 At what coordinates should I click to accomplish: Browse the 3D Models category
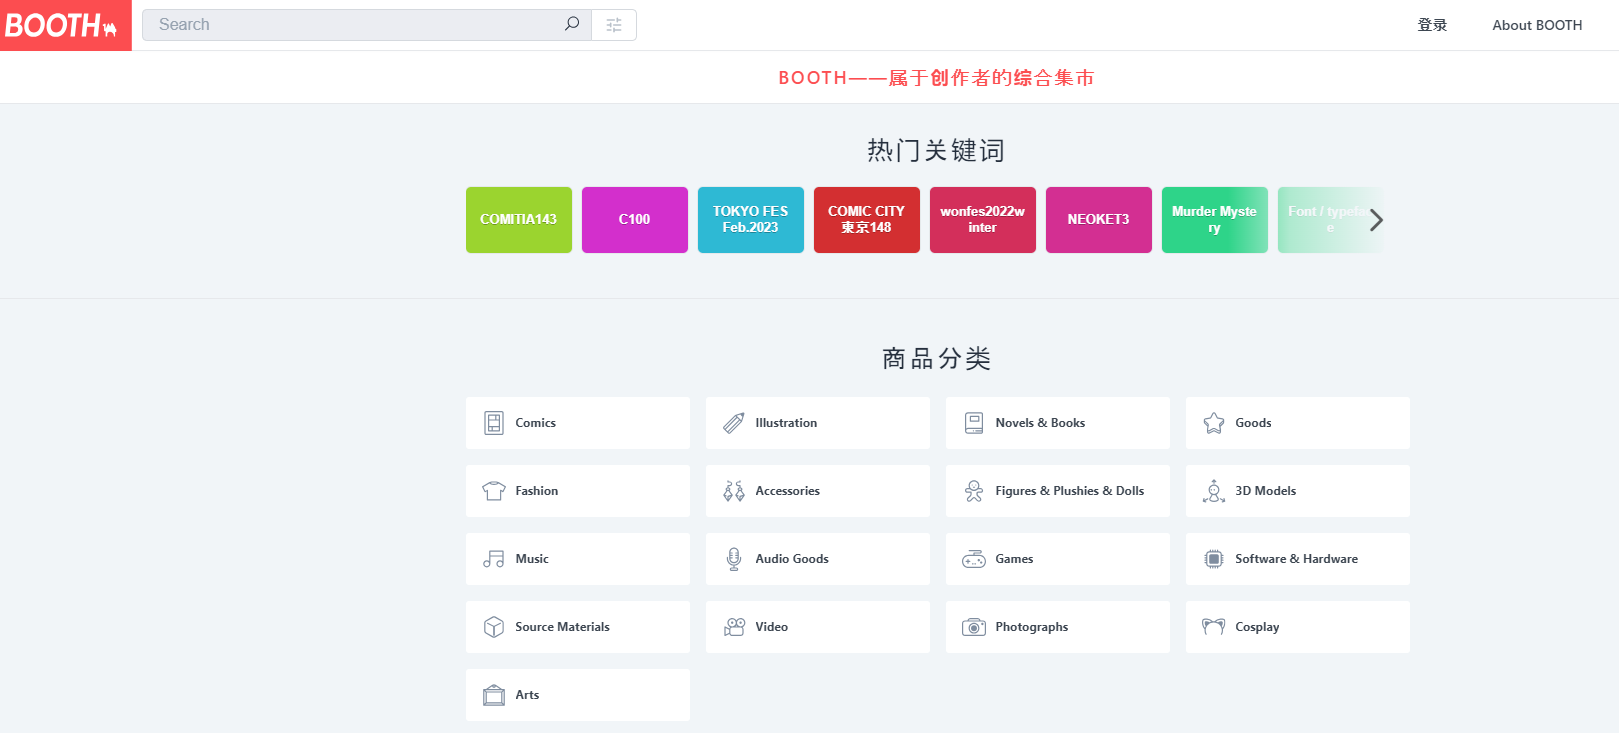click(1298, 491)
